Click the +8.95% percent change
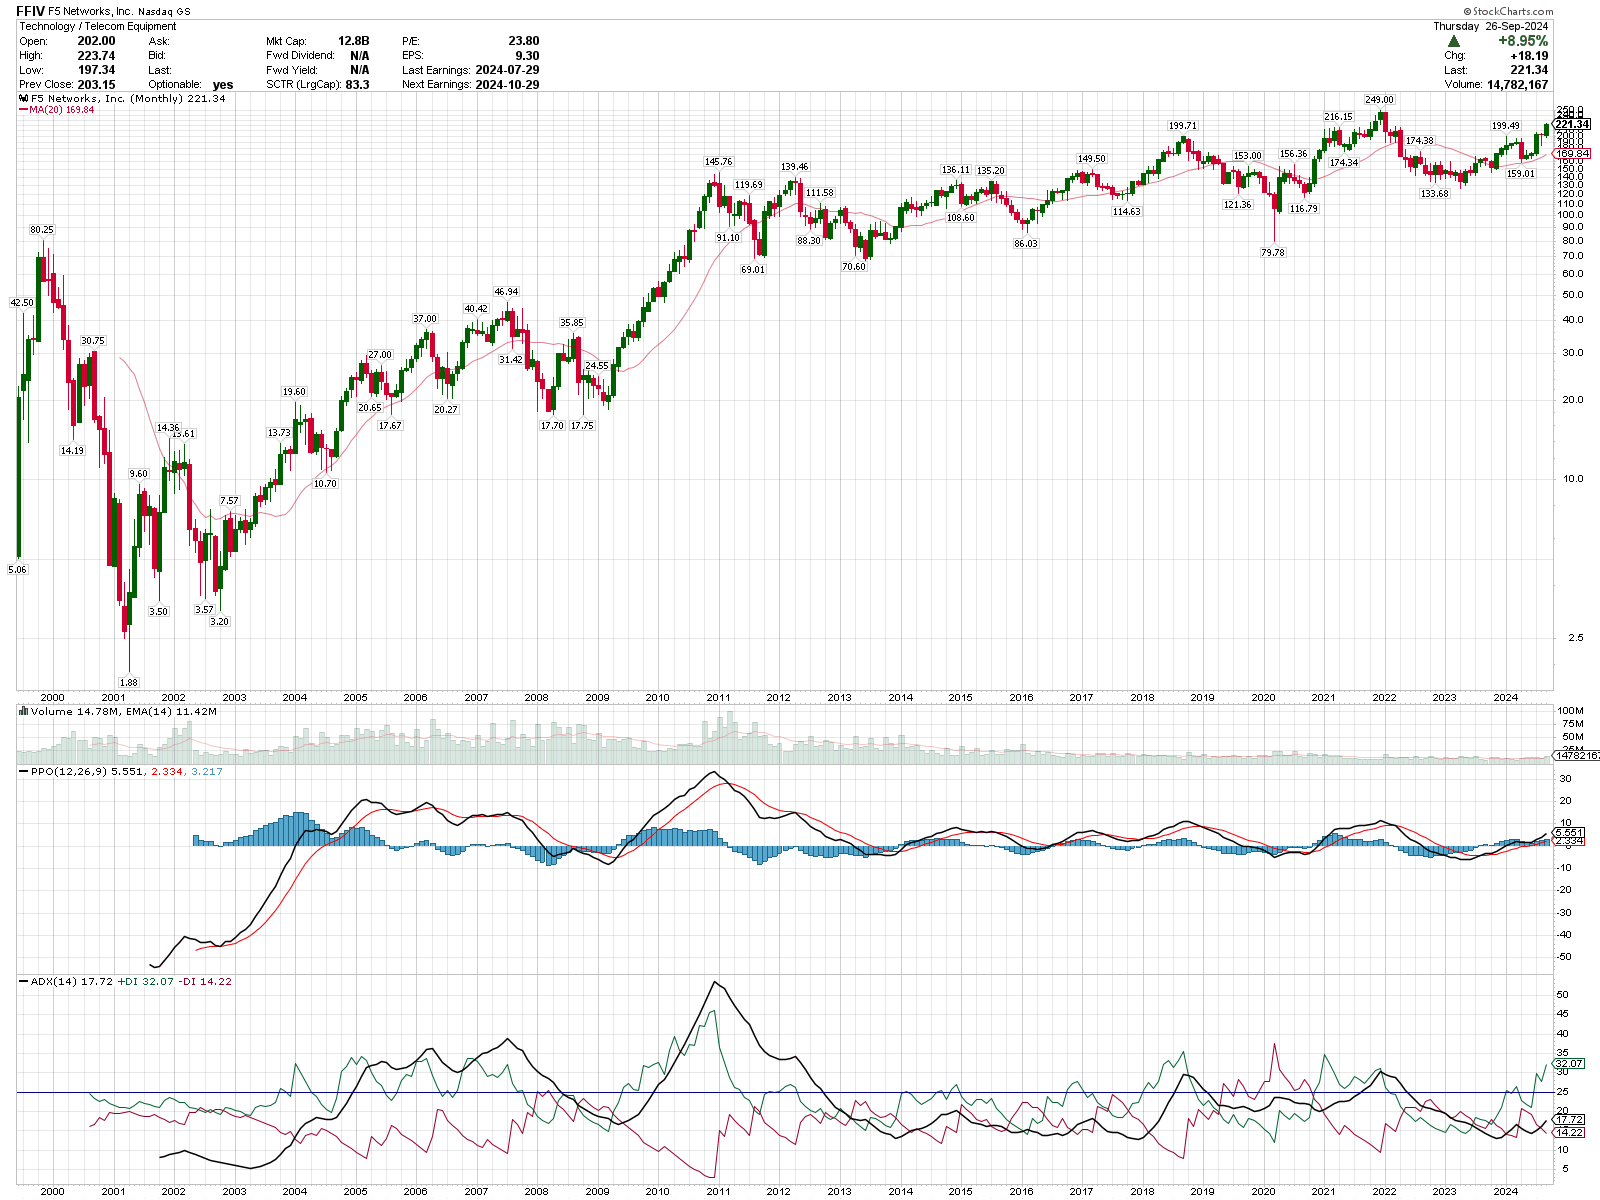1600x1200 pixels. click(1522, 41)
